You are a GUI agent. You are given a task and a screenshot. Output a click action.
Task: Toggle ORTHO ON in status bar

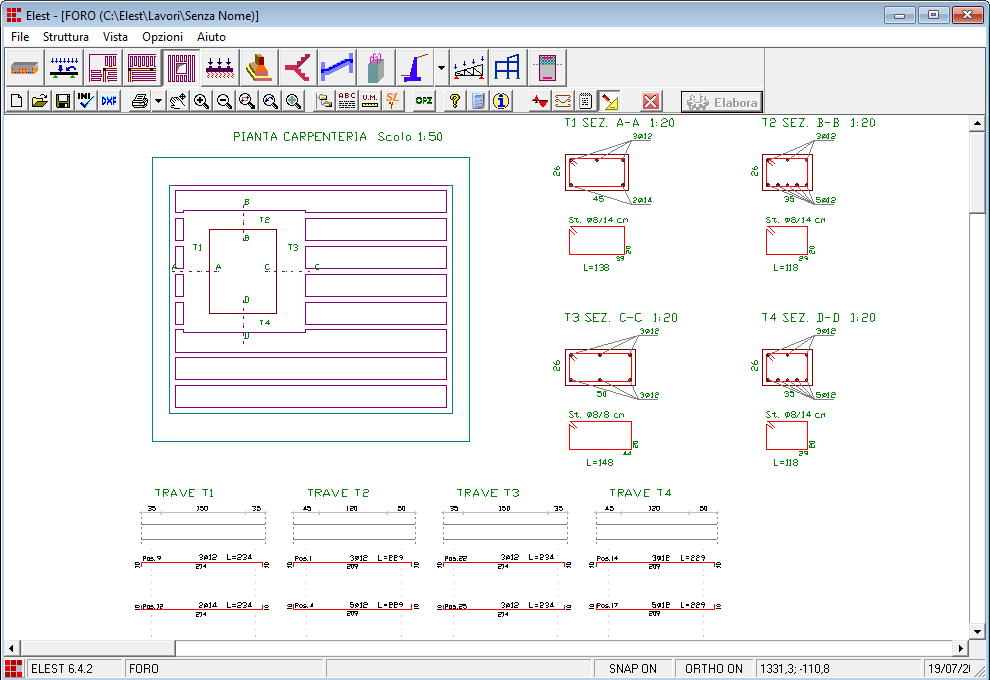pyautogui.click(x=713, y=668)
